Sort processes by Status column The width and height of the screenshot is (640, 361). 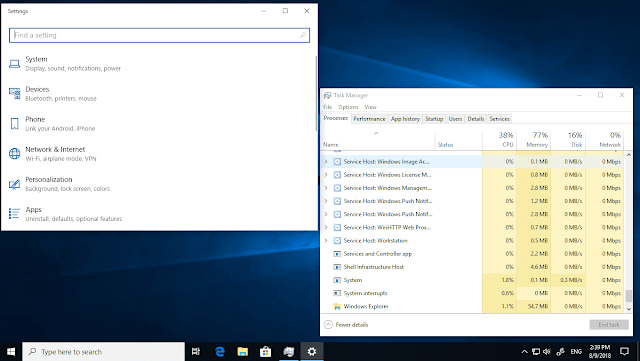[458, 140]
